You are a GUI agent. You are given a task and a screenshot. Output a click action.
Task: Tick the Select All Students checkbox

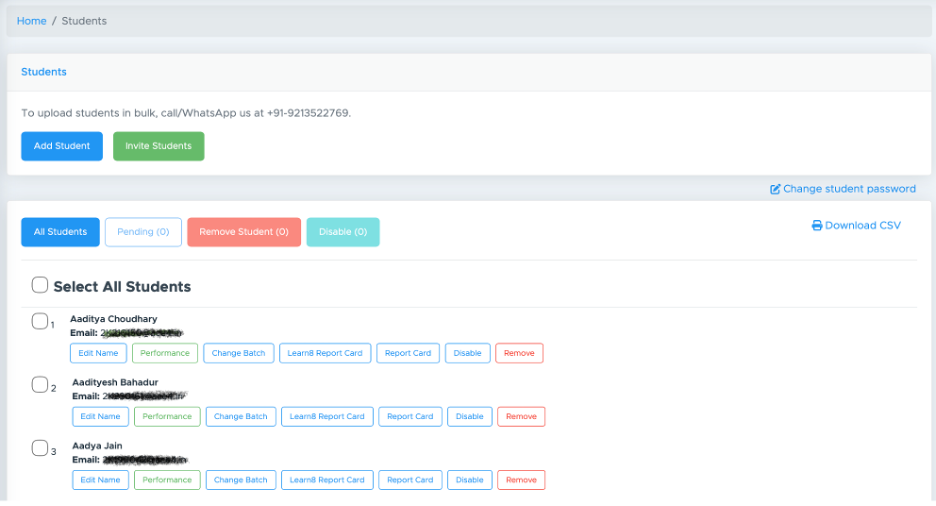[40, 285]
